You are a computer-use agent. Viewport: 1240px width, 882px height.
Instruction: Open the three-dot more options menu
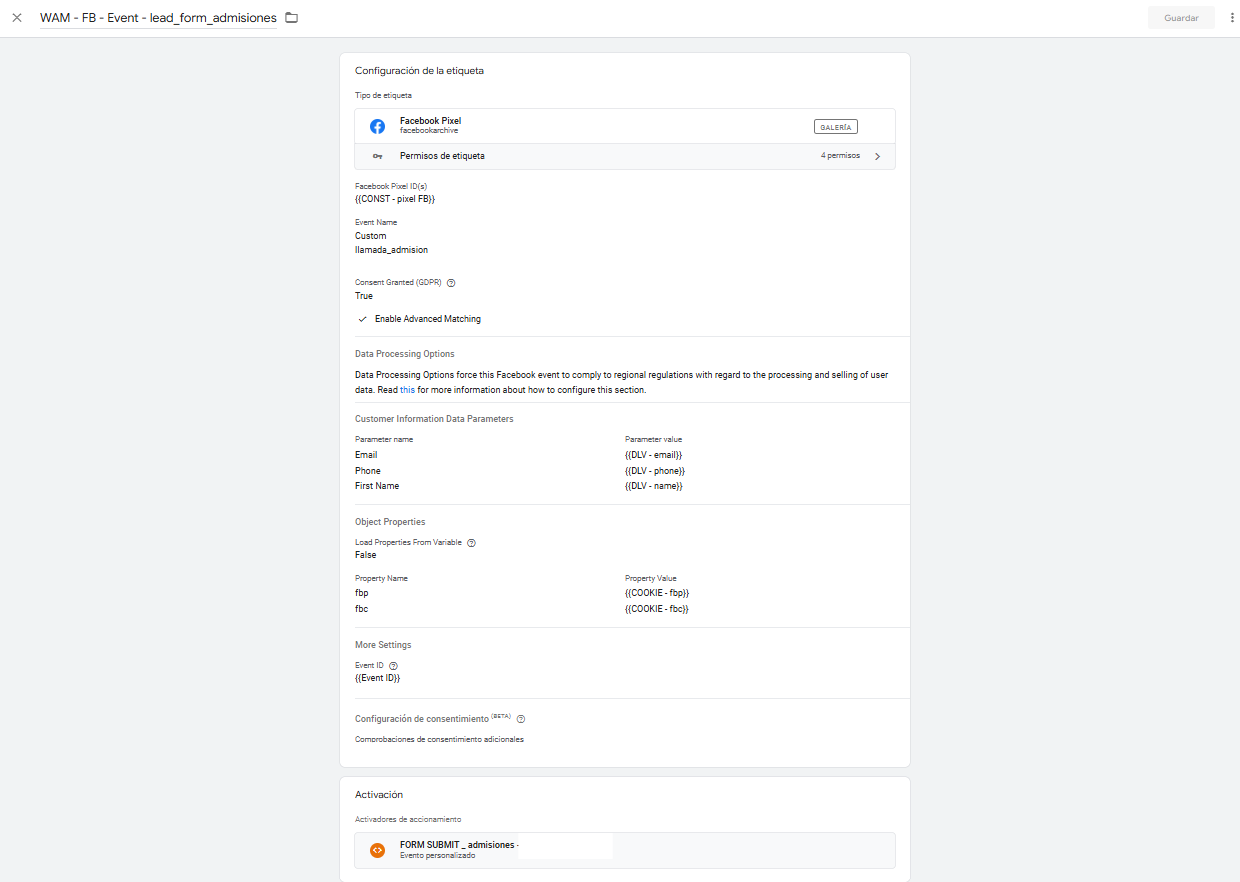point(1232,18)
